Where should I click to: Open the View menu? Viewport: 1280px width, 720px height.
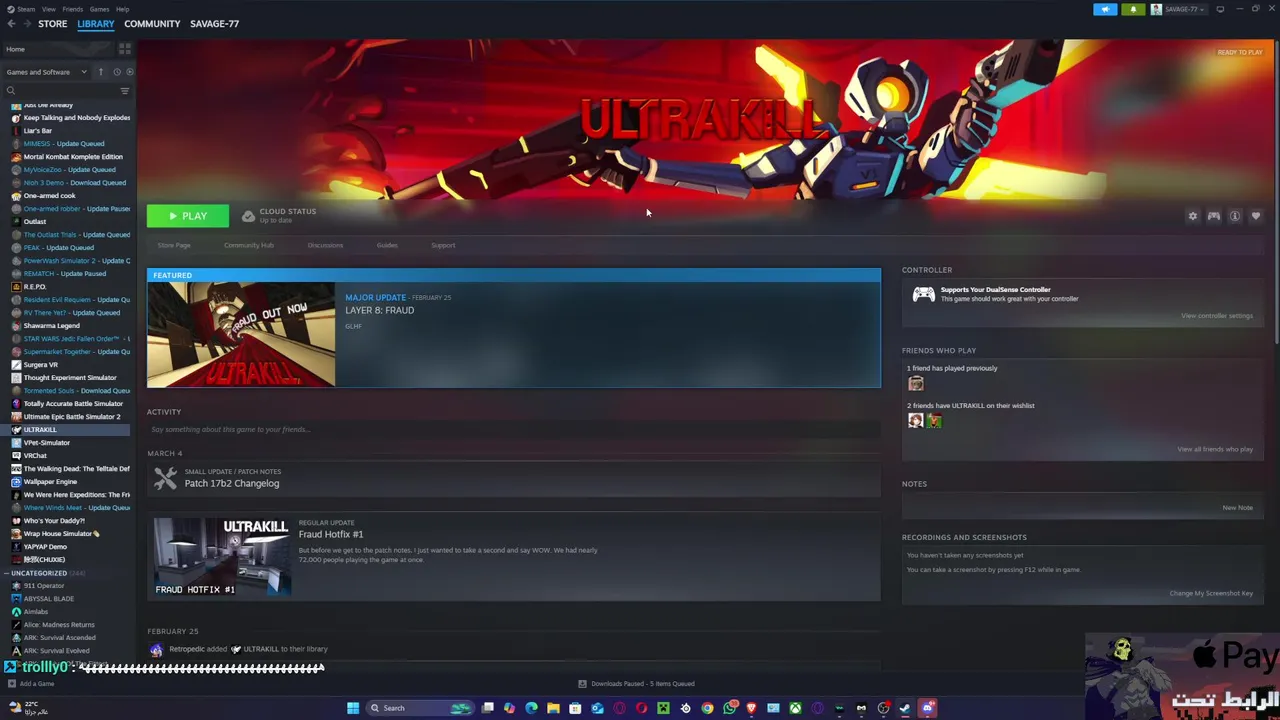[48, 9]
